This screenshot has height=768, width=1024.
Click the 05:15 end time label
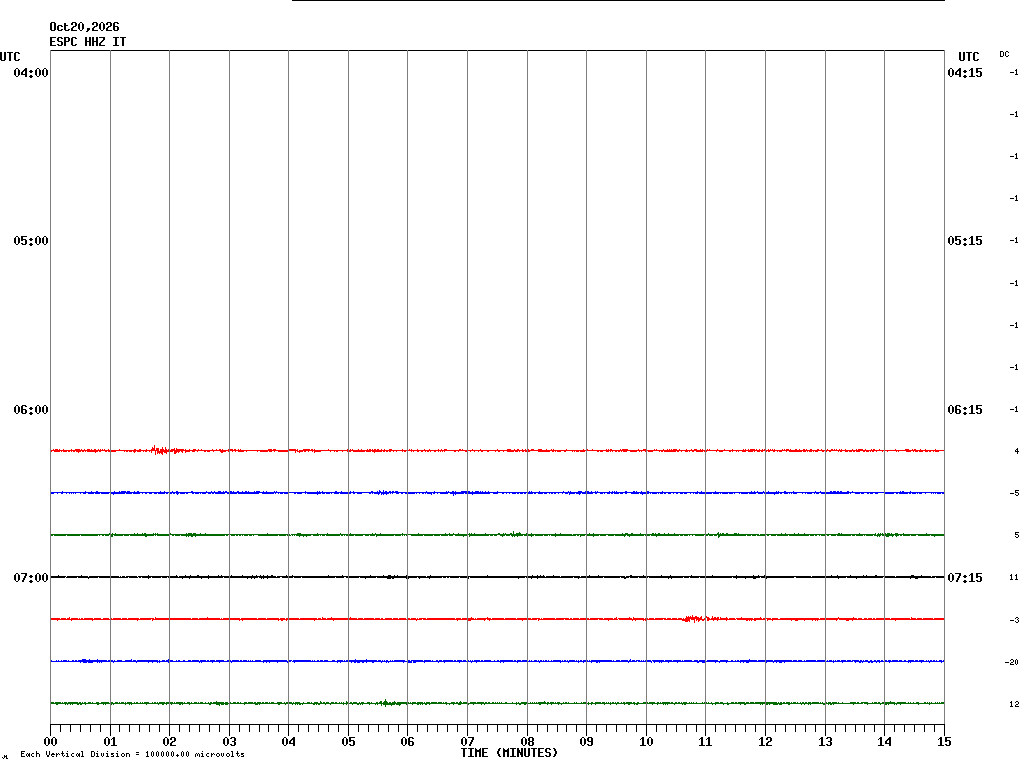(x=965, y=241)
